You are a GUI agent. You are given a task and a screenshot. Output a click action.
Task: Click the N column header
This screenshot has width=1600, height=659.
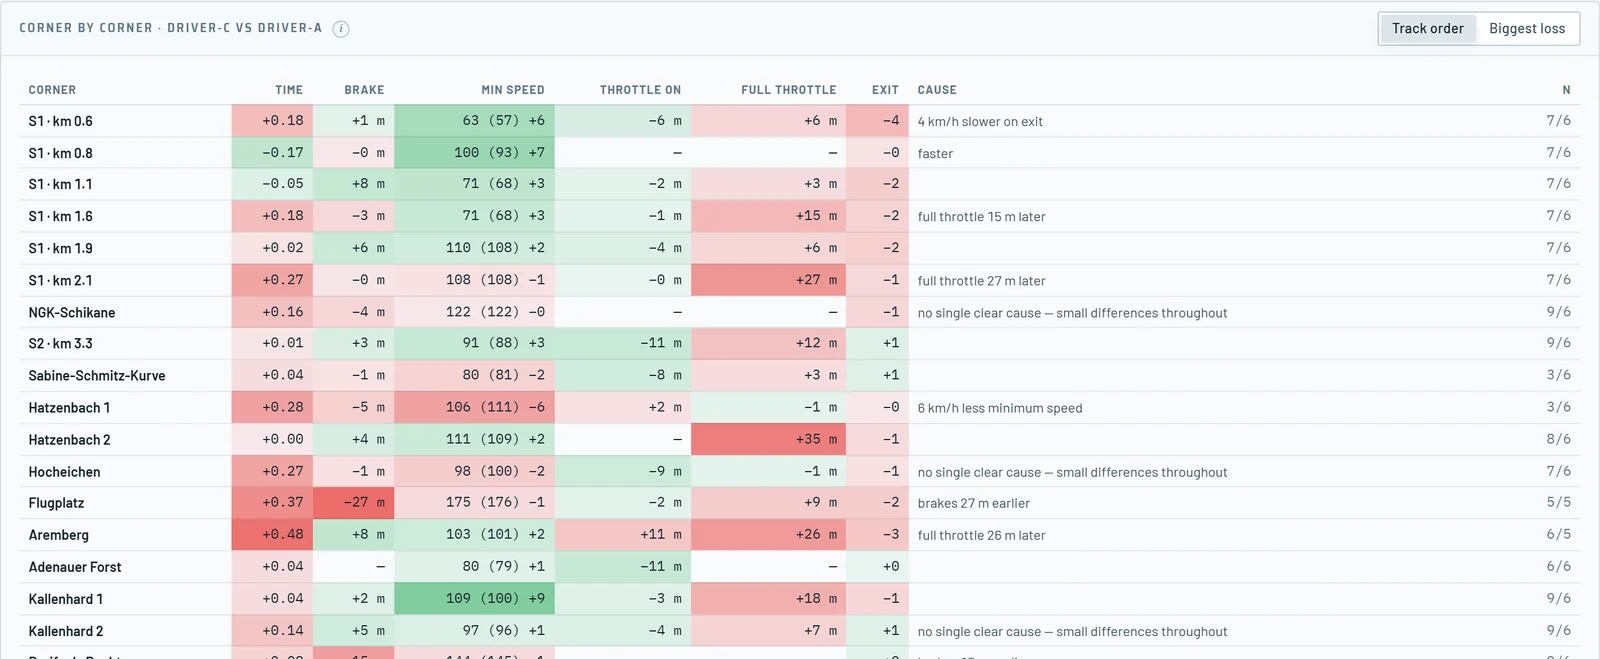[x=1566, y=90]
